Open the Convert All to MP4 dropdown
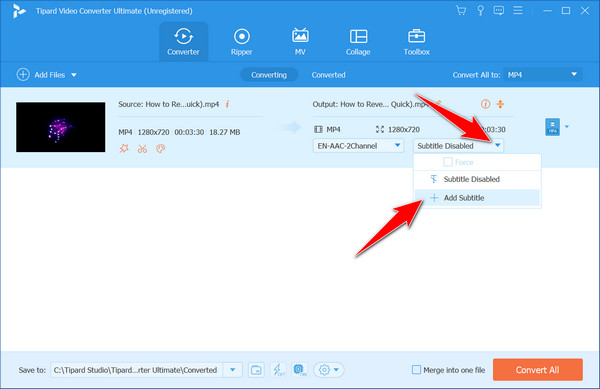This screenshot has height=389, width=600. pos(543,75)
